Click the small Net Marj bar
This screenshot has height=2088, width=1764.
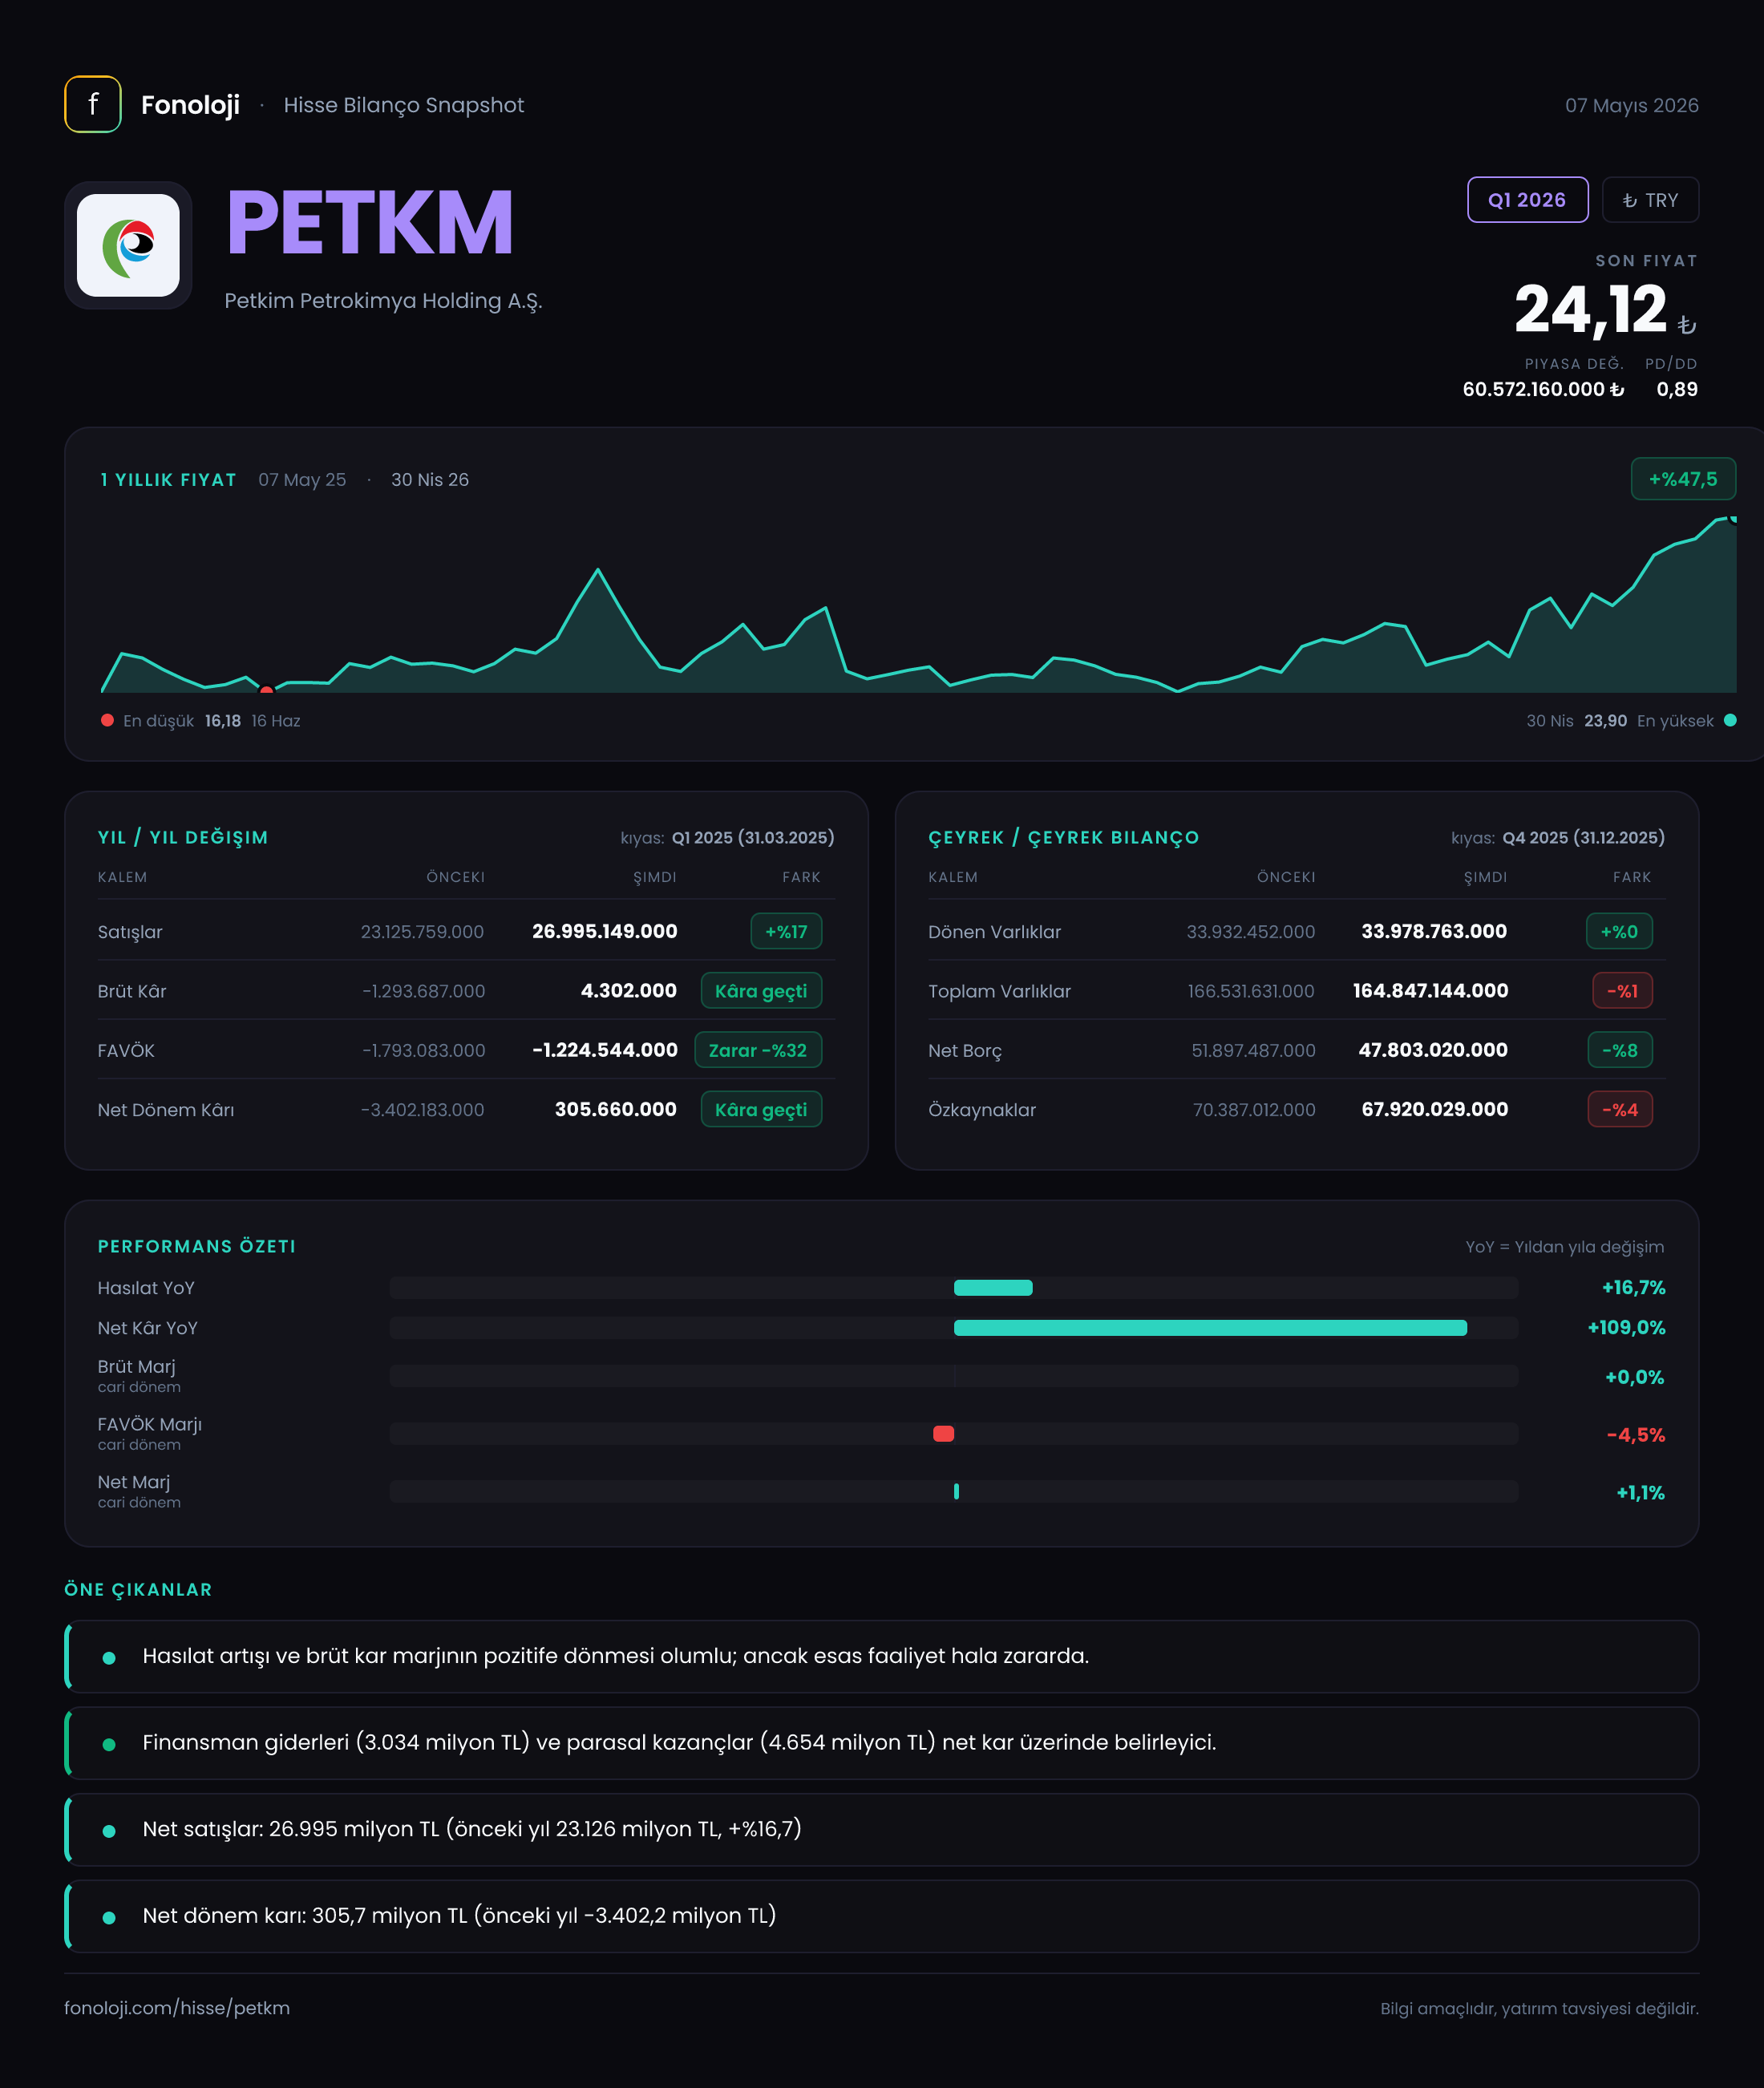coord(957,1492)
